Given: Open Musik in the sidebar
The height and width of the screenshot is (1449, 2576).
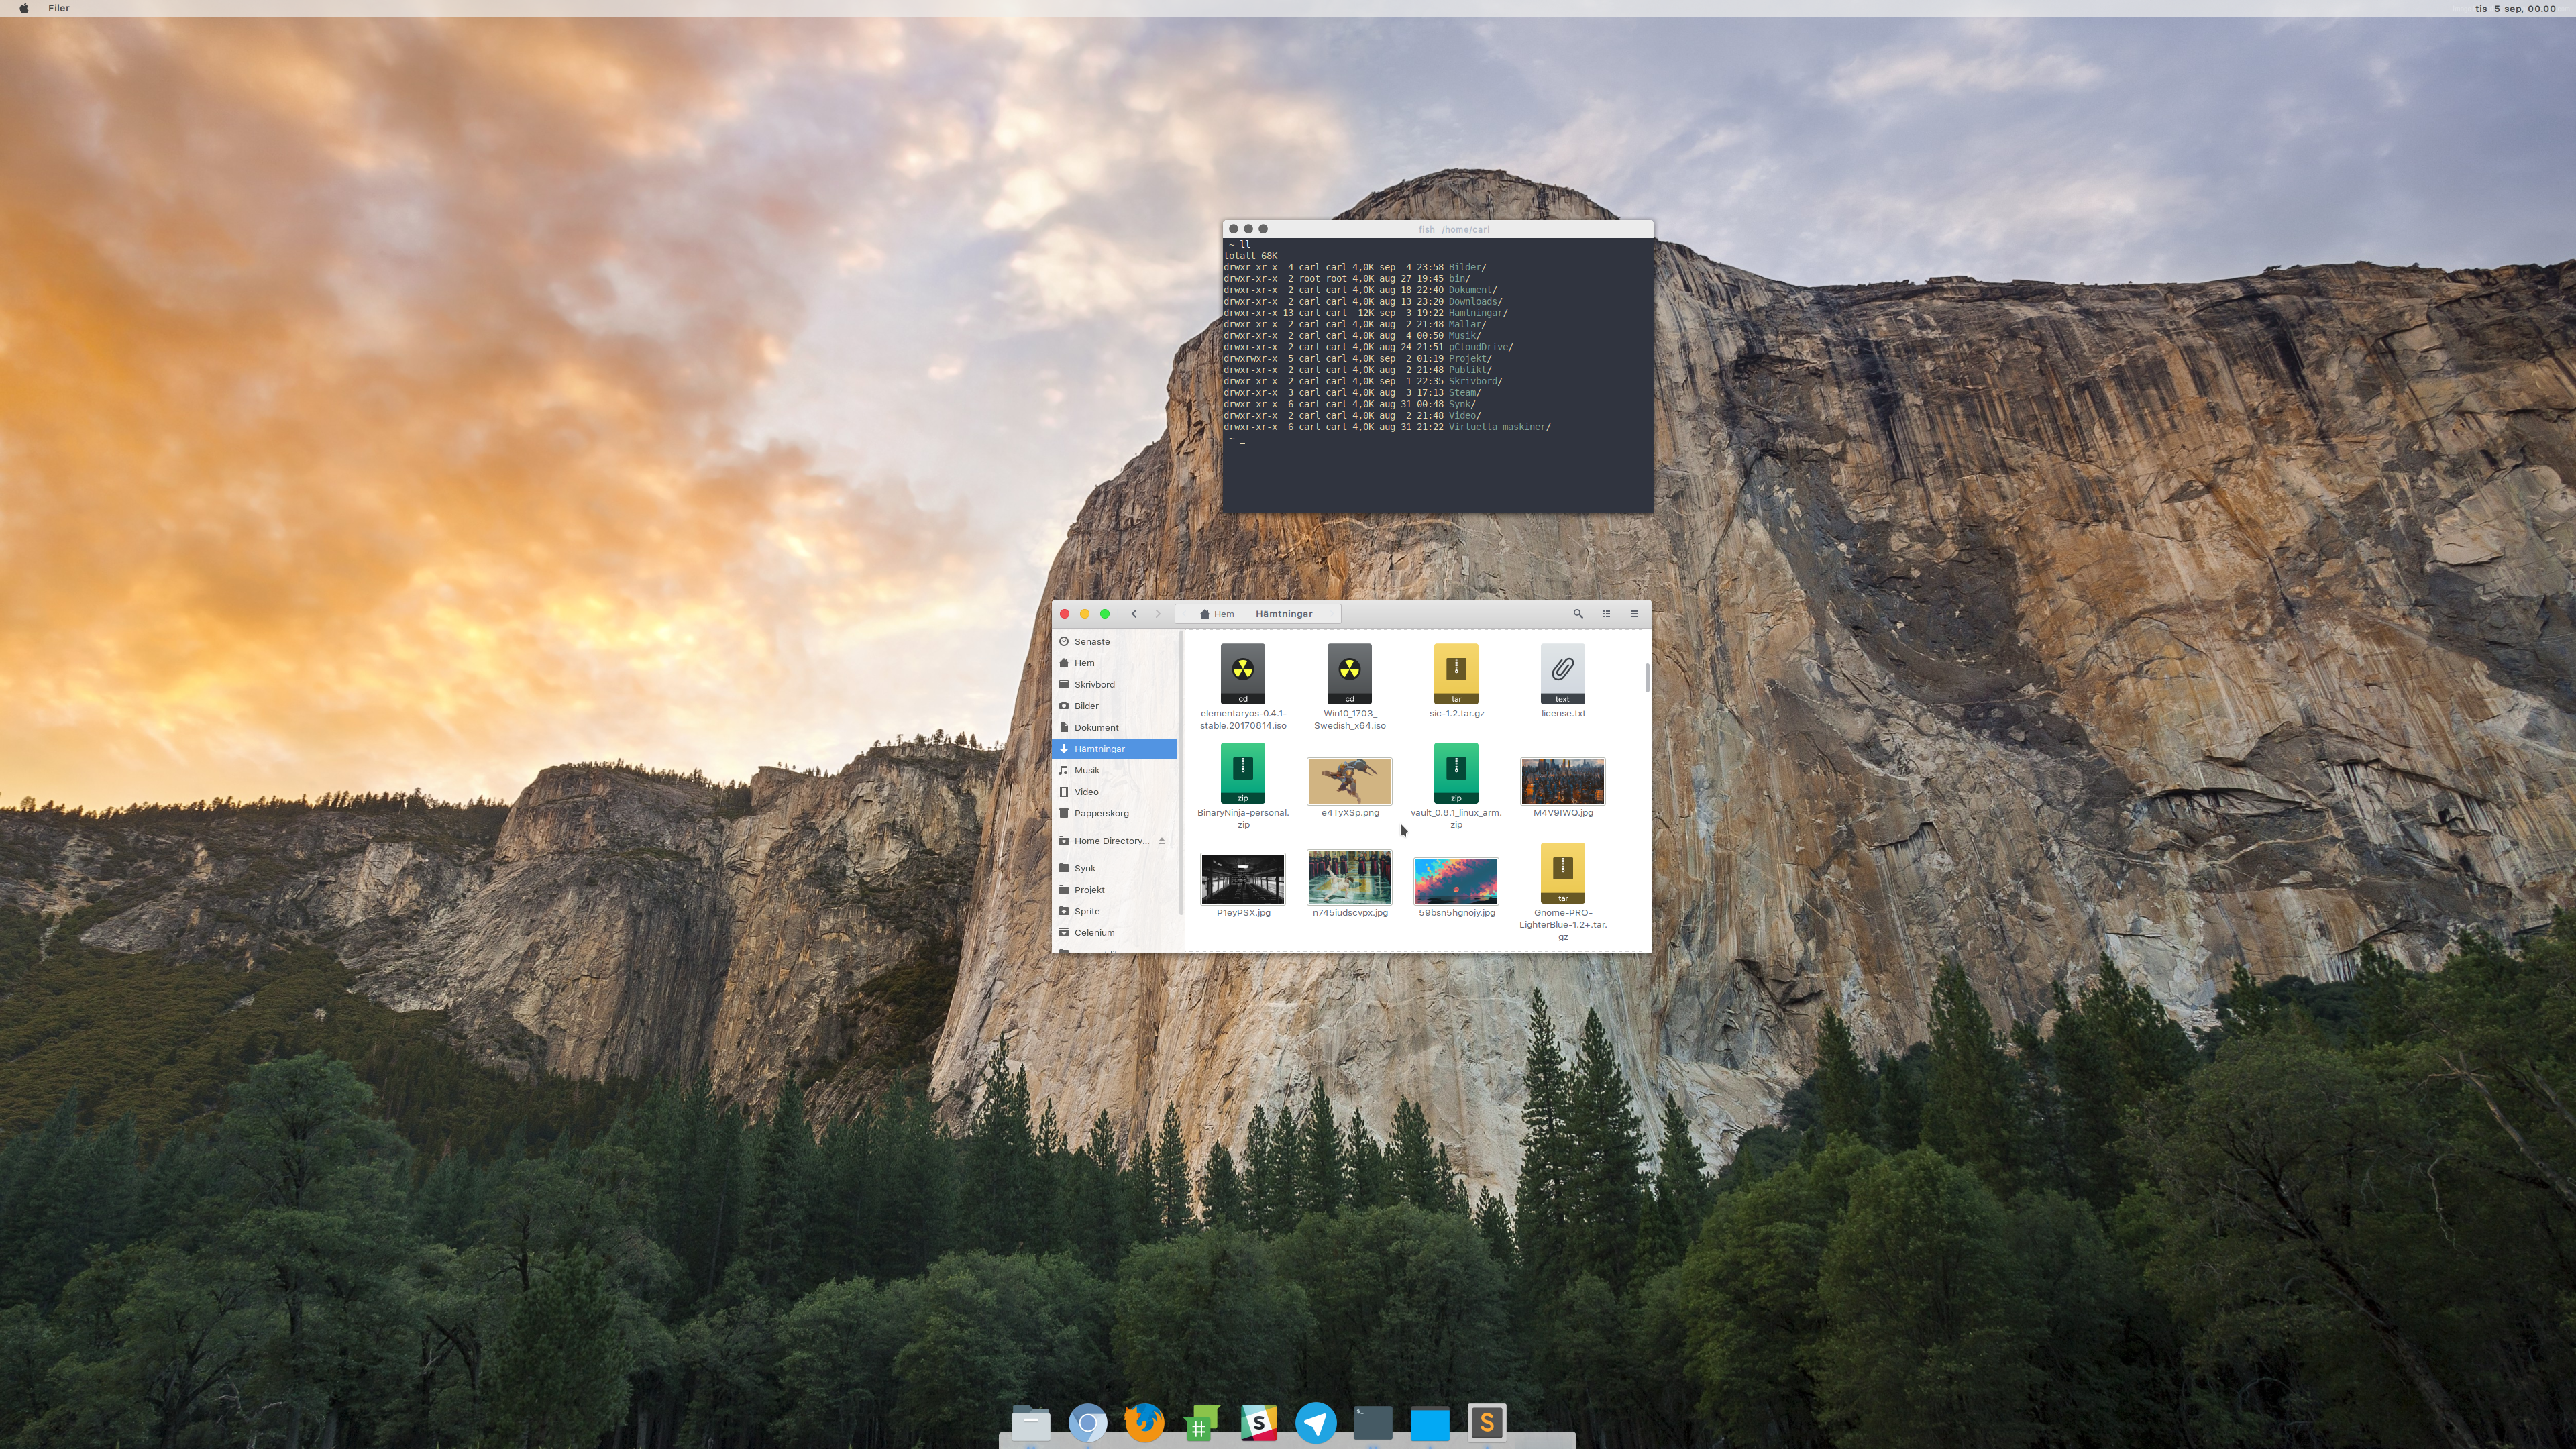Looking at the screenshot, I should click(1115, 771).
